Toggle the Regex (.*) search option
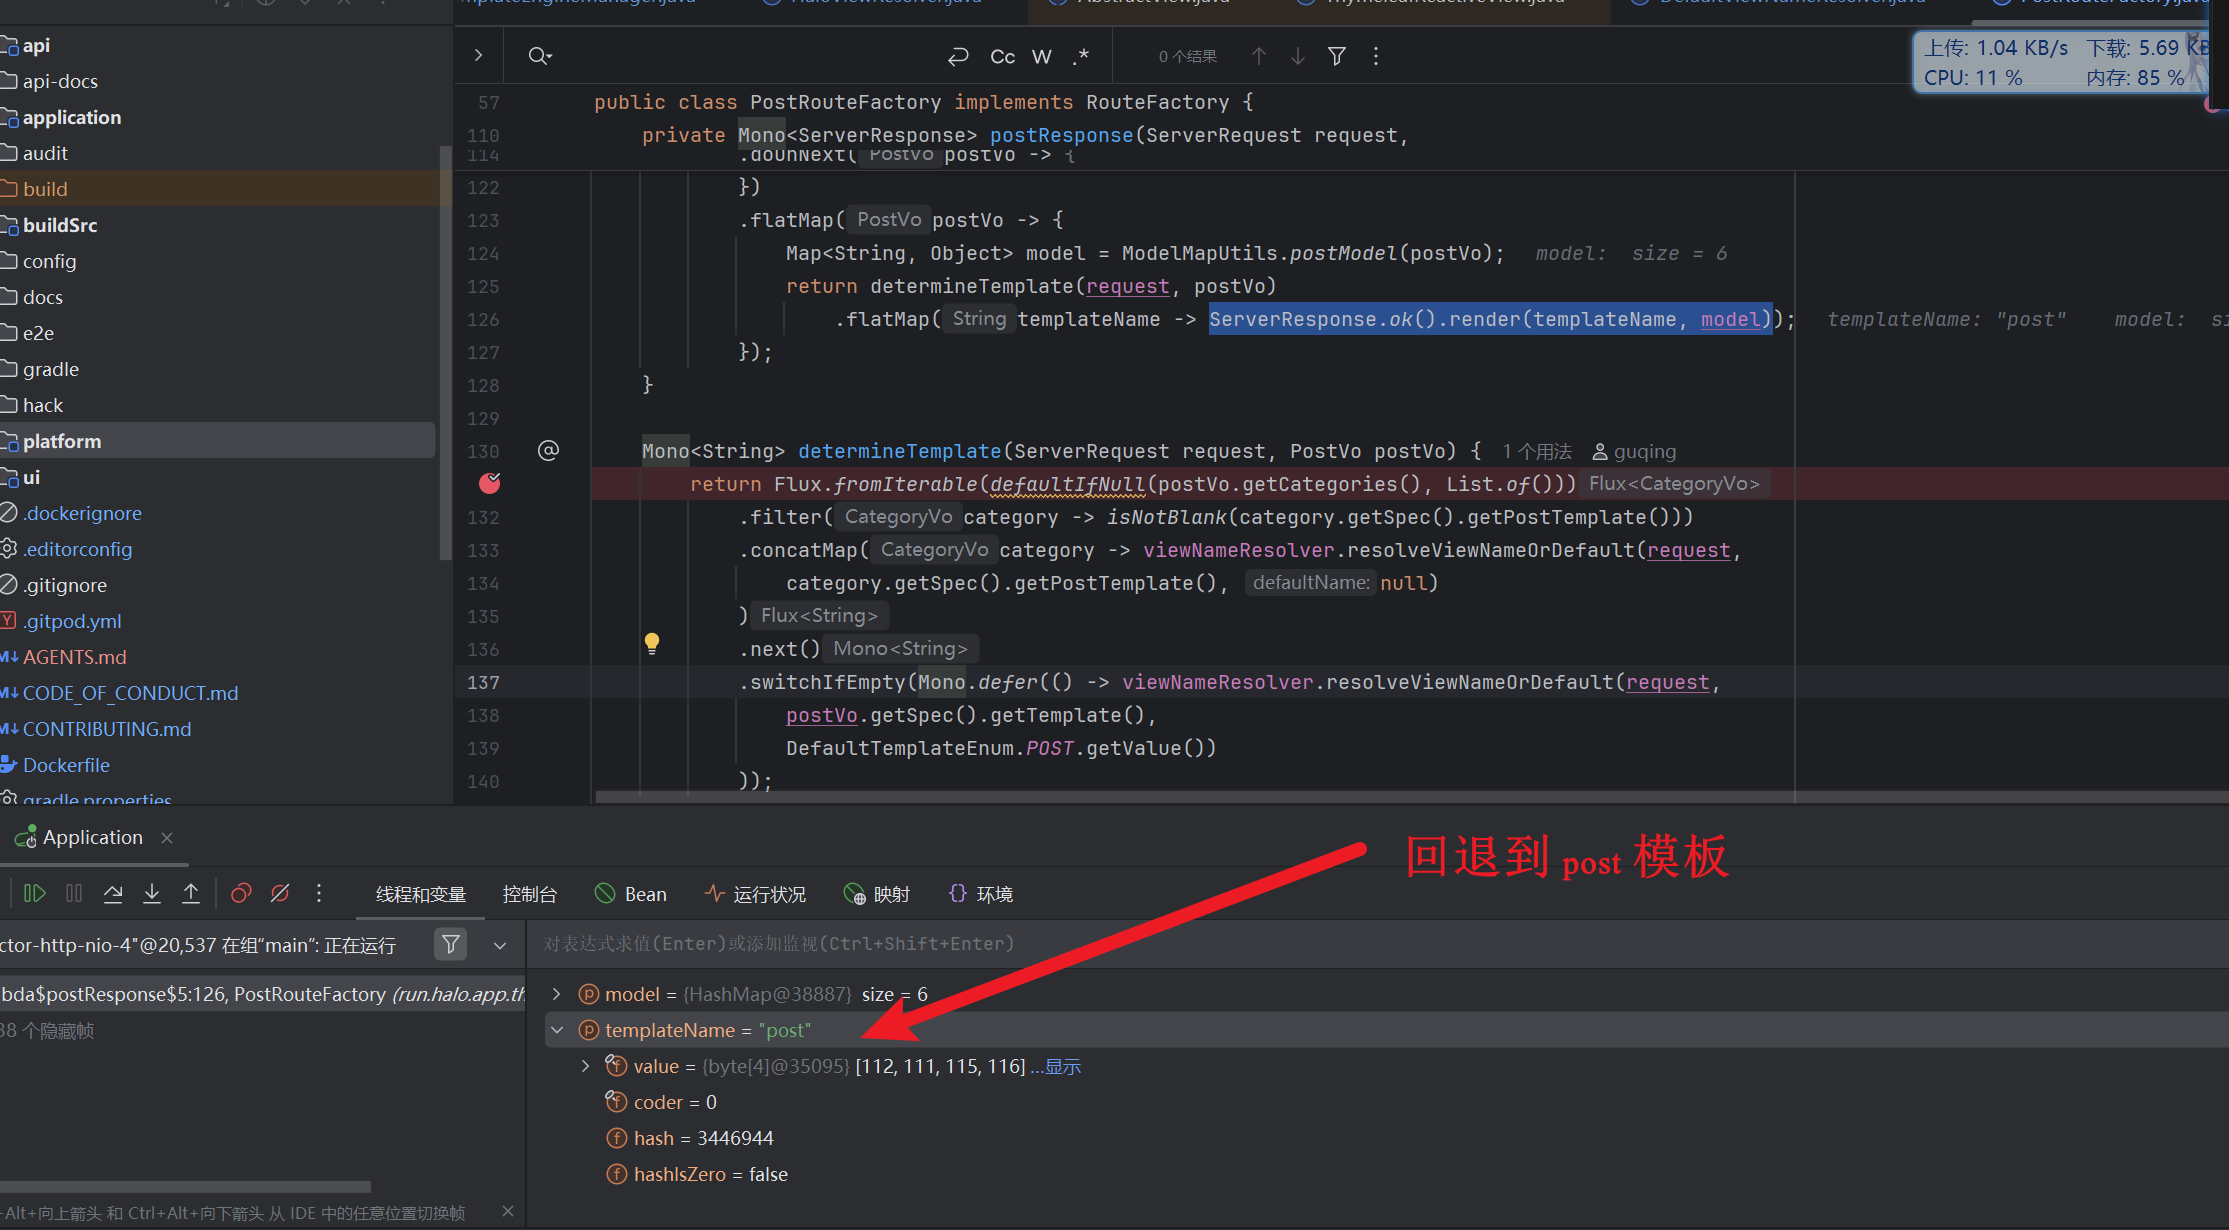The width and height of the screenshot is (2229, 1230). [x=1081, y=57]
